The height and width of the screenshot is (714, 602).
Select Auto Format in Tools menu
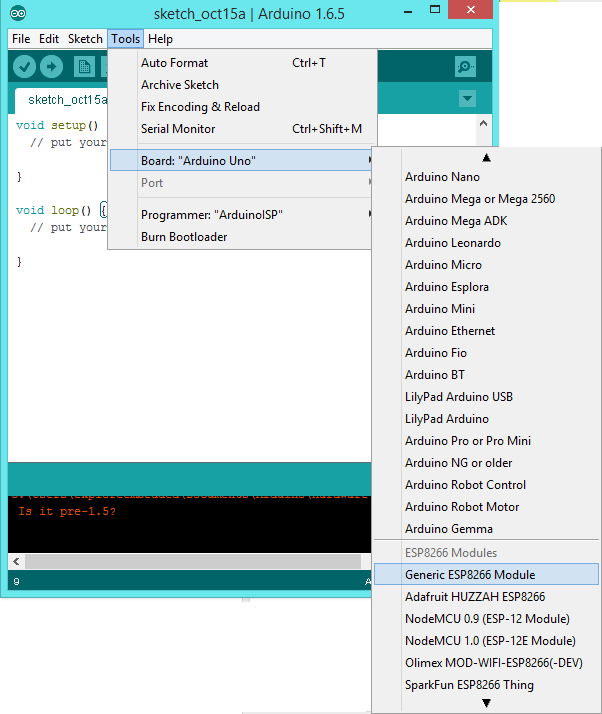pyautogui.click(x=242, y=63)
